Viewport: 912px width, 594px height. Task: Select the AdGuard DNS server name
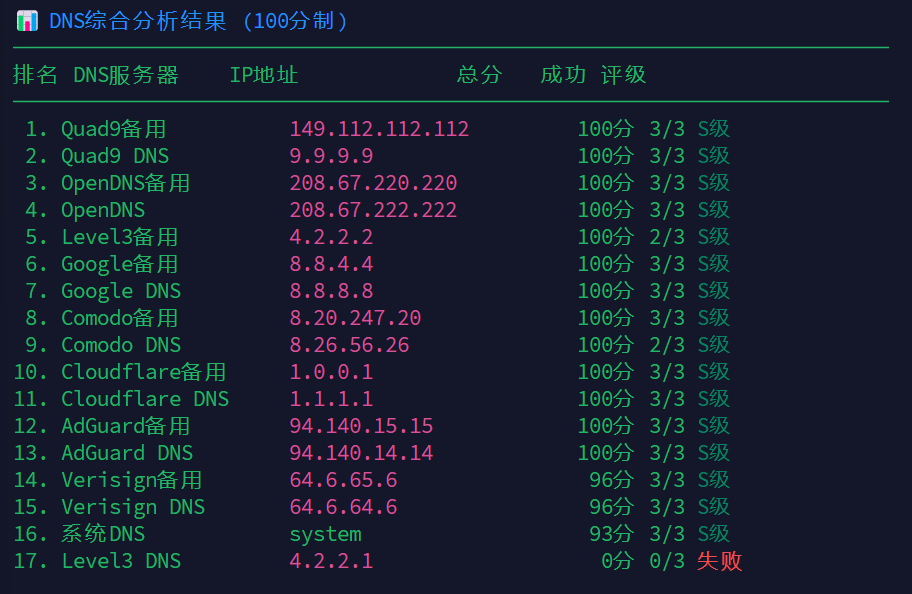[x=127, y=453]
